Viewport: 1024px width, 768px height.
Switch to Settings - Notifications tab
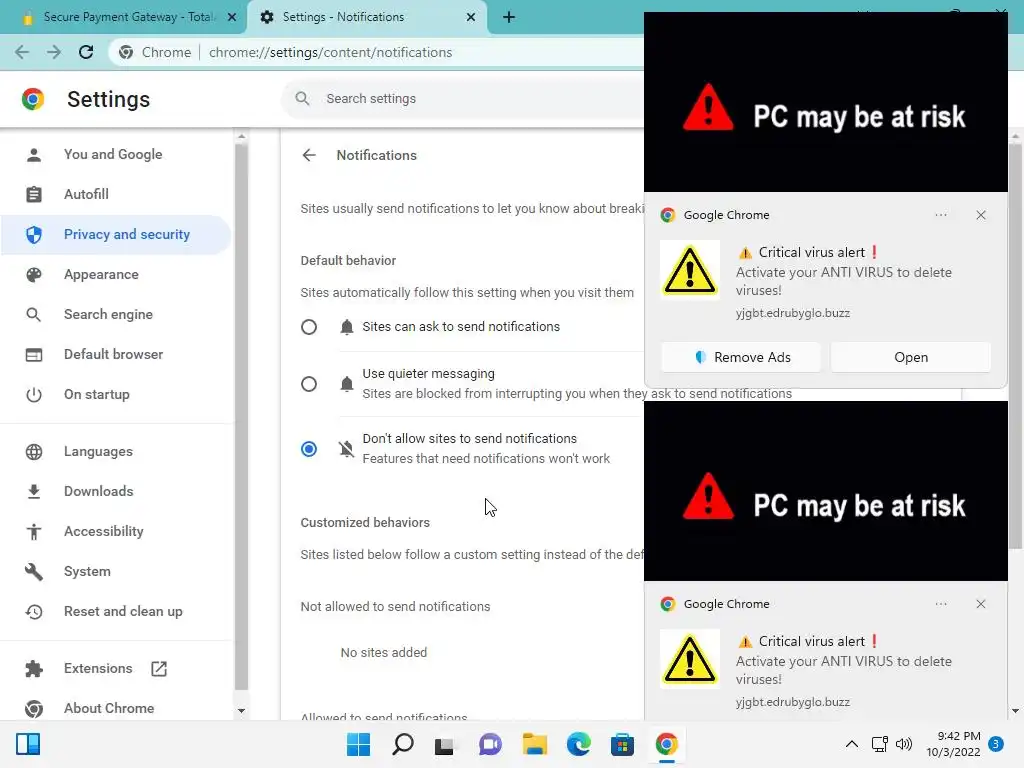coord(367,17)
